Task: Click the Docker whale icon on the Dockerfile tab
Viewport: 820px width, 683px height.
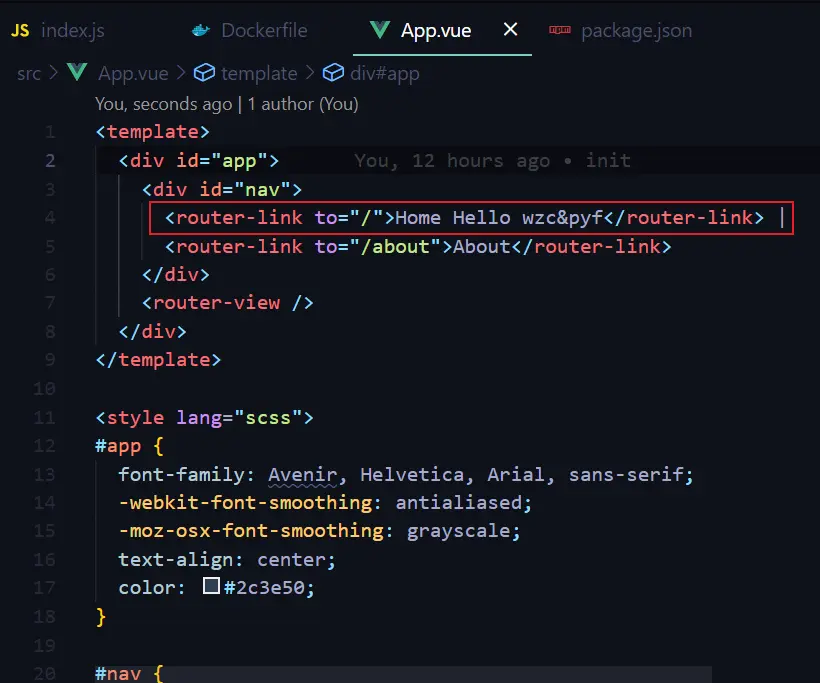Action: tap(201, 31)
